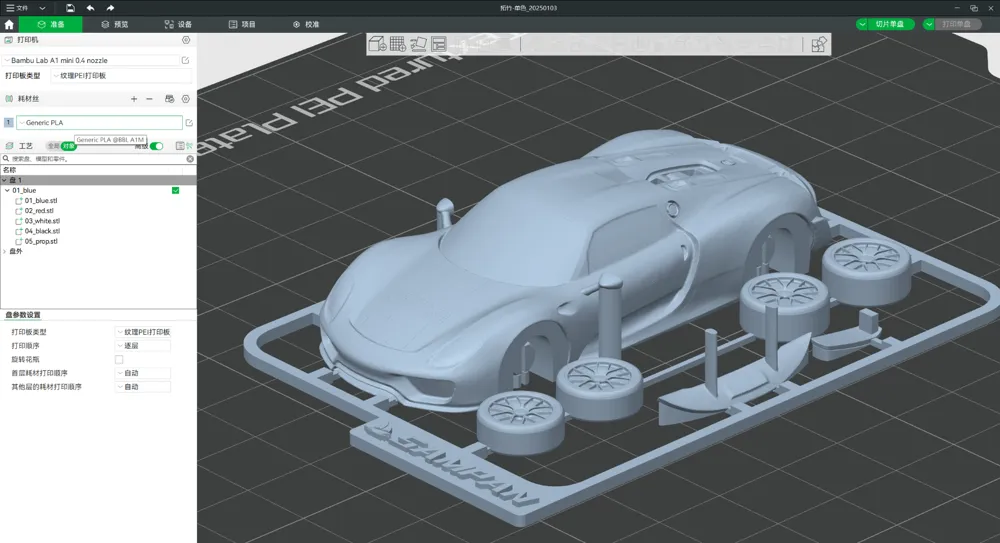
Task: Click filament color swatch number 1
Action: click(x=8, y=122)
